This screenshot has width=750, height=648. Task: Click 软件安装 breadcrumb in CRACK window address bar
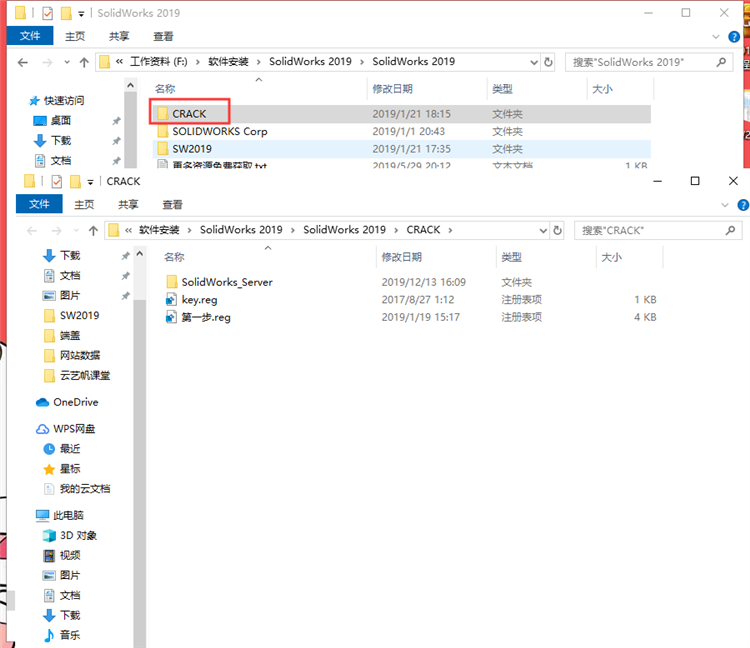(x=159, y=230)
